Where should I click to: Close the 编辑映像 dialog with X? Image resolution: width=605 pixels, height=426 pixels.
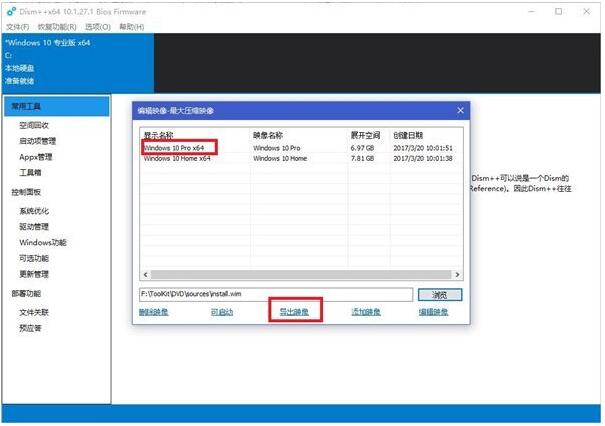pos(460,110)
